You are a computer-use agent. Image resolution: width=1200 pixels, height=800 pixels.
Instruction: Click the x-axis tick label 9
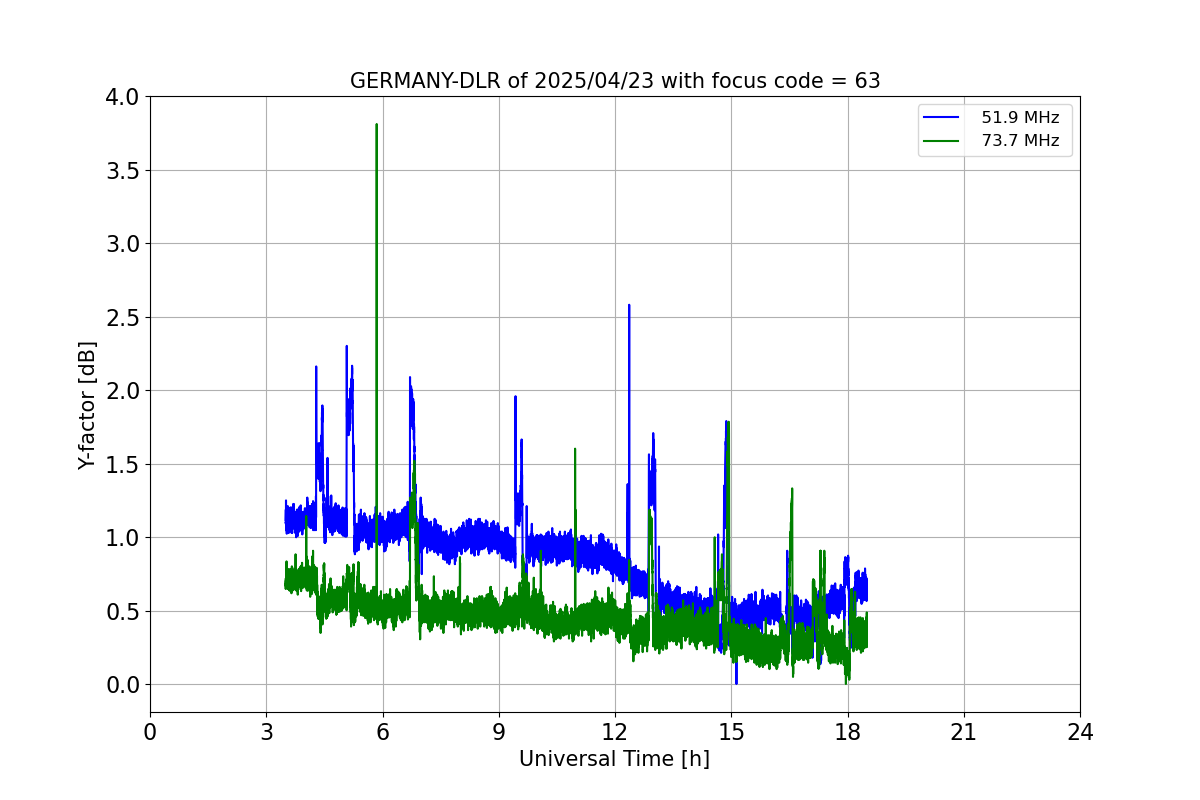click(499, 733)
